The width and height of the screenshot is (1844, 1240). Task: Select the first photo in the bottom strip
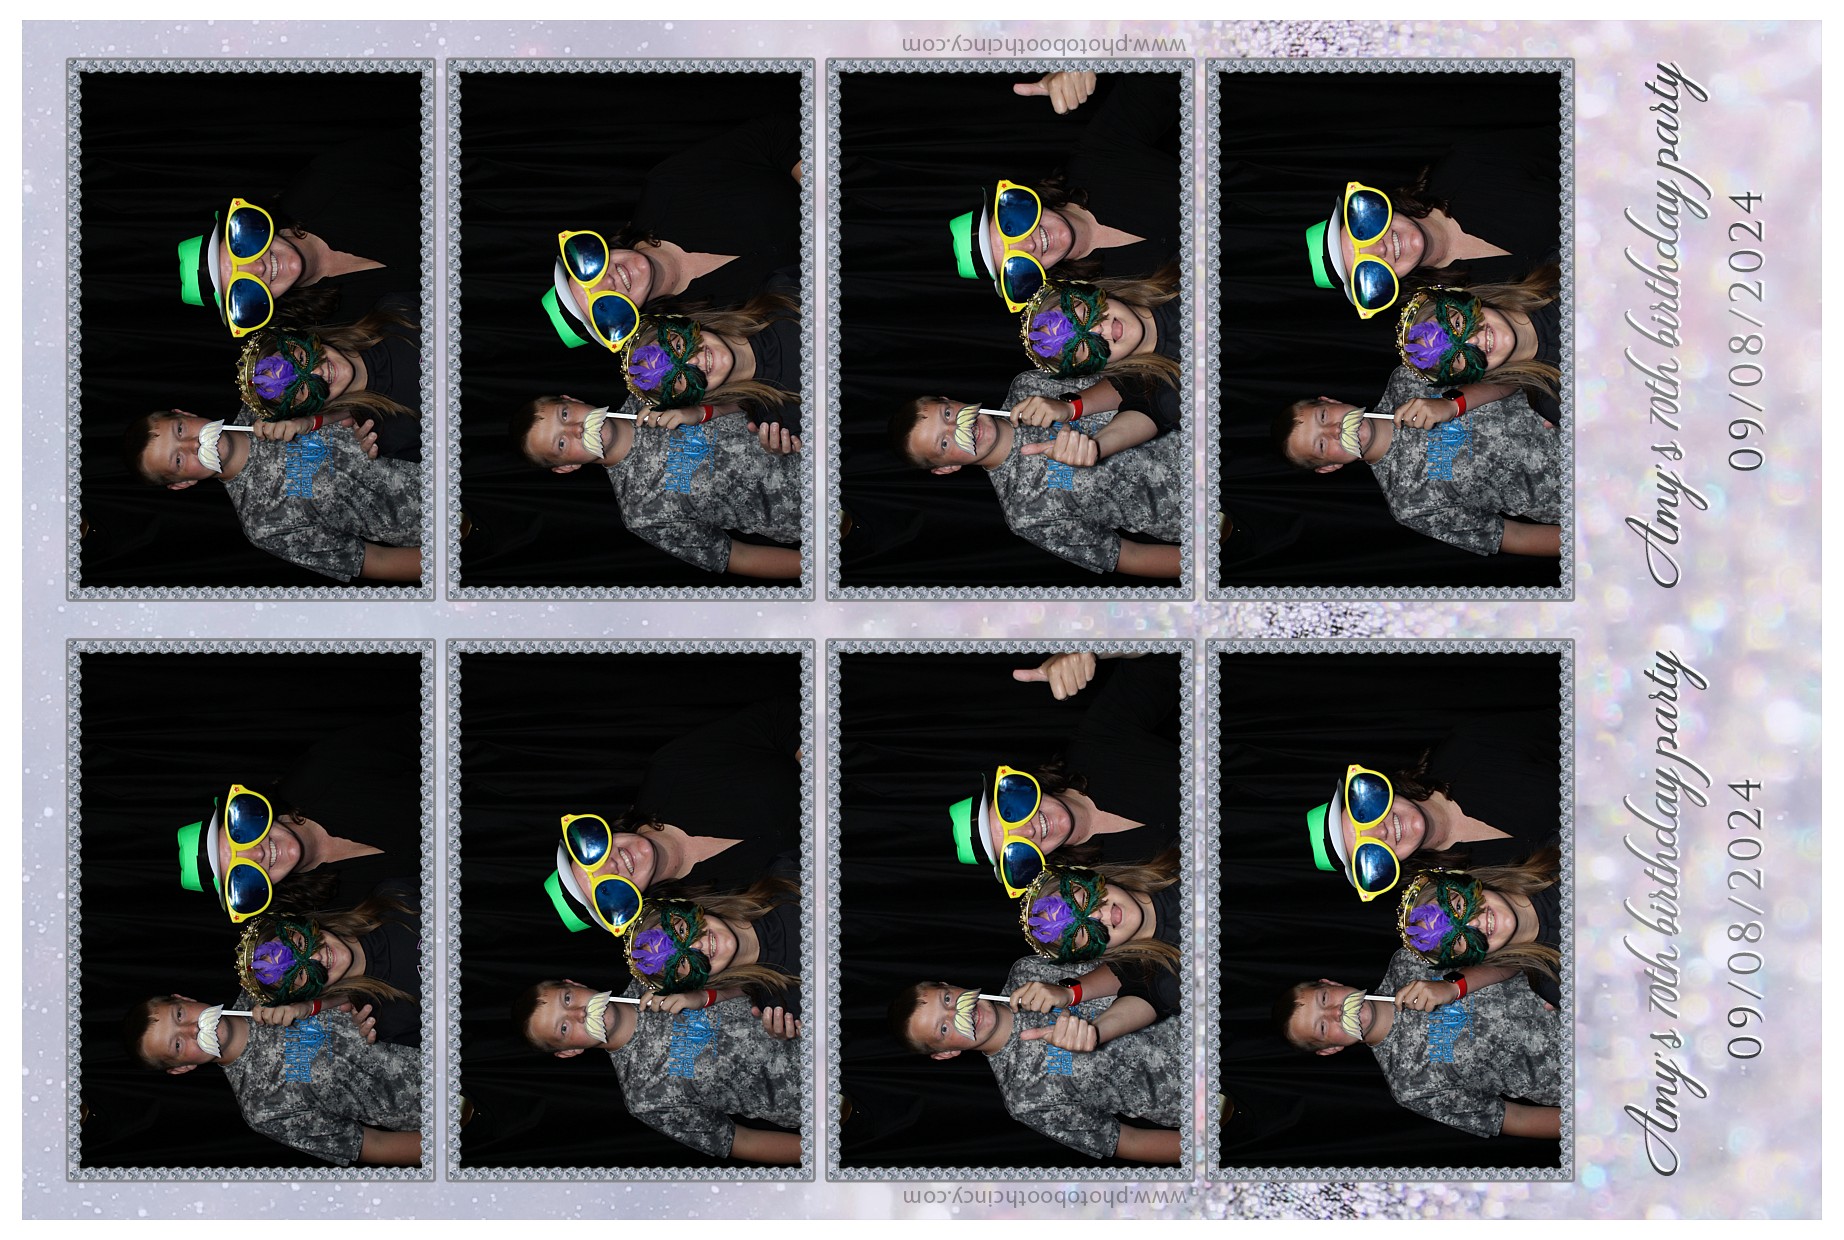(x=251, y=910)
